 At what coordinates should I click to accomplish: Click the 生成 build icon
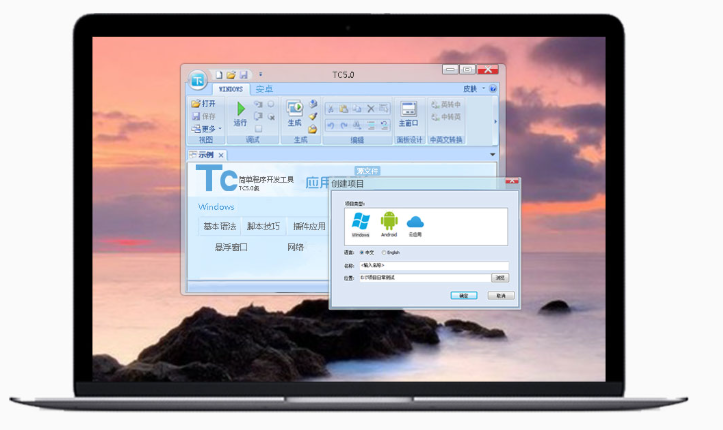(294, 113)
